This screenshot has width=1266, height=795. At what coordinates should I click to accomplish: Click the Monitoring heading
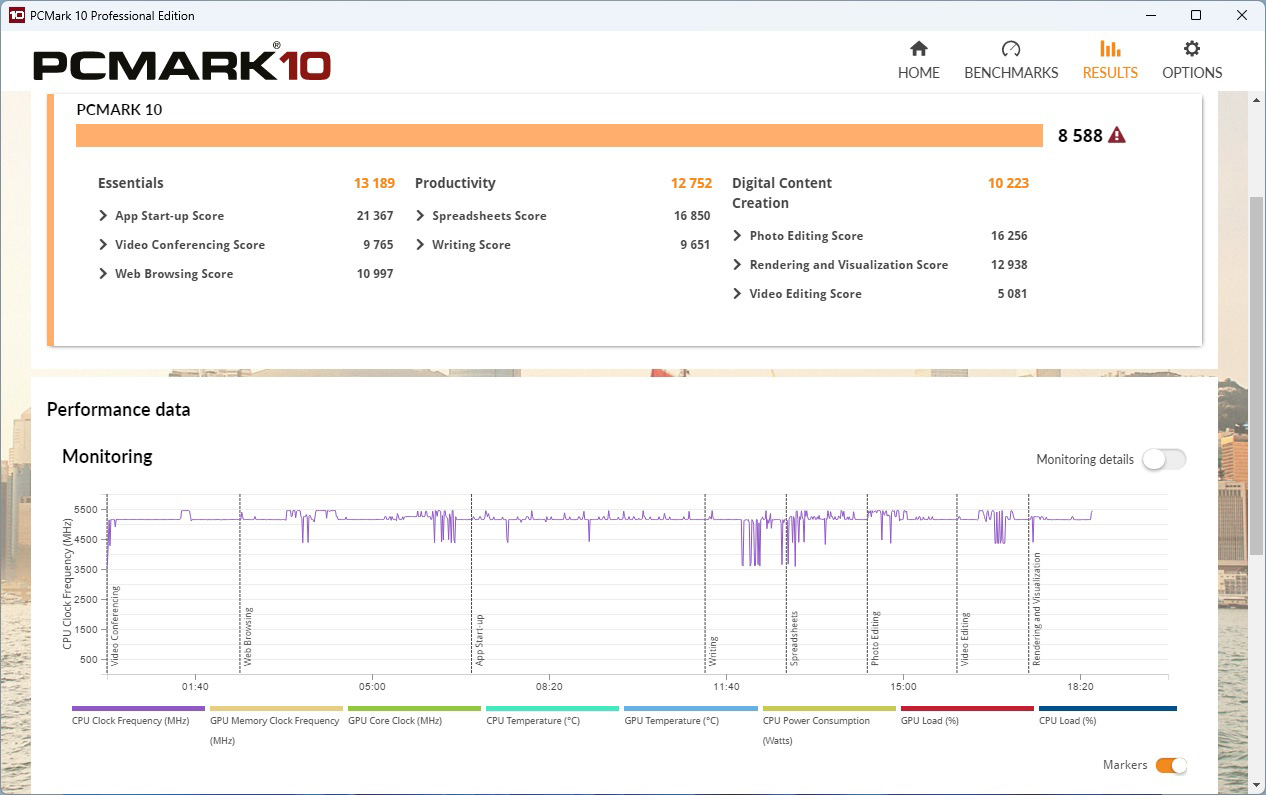[107, 457]
